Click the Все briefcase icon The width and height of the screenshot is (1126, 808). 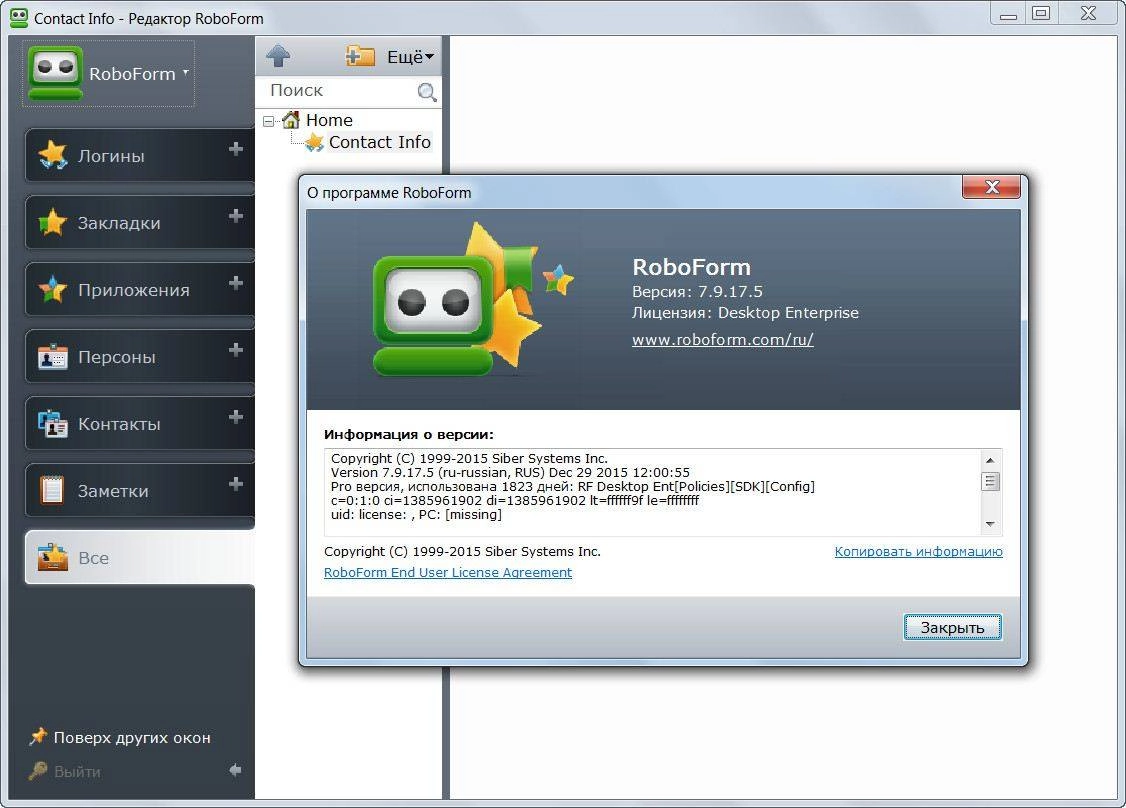[x=52, y=557]
